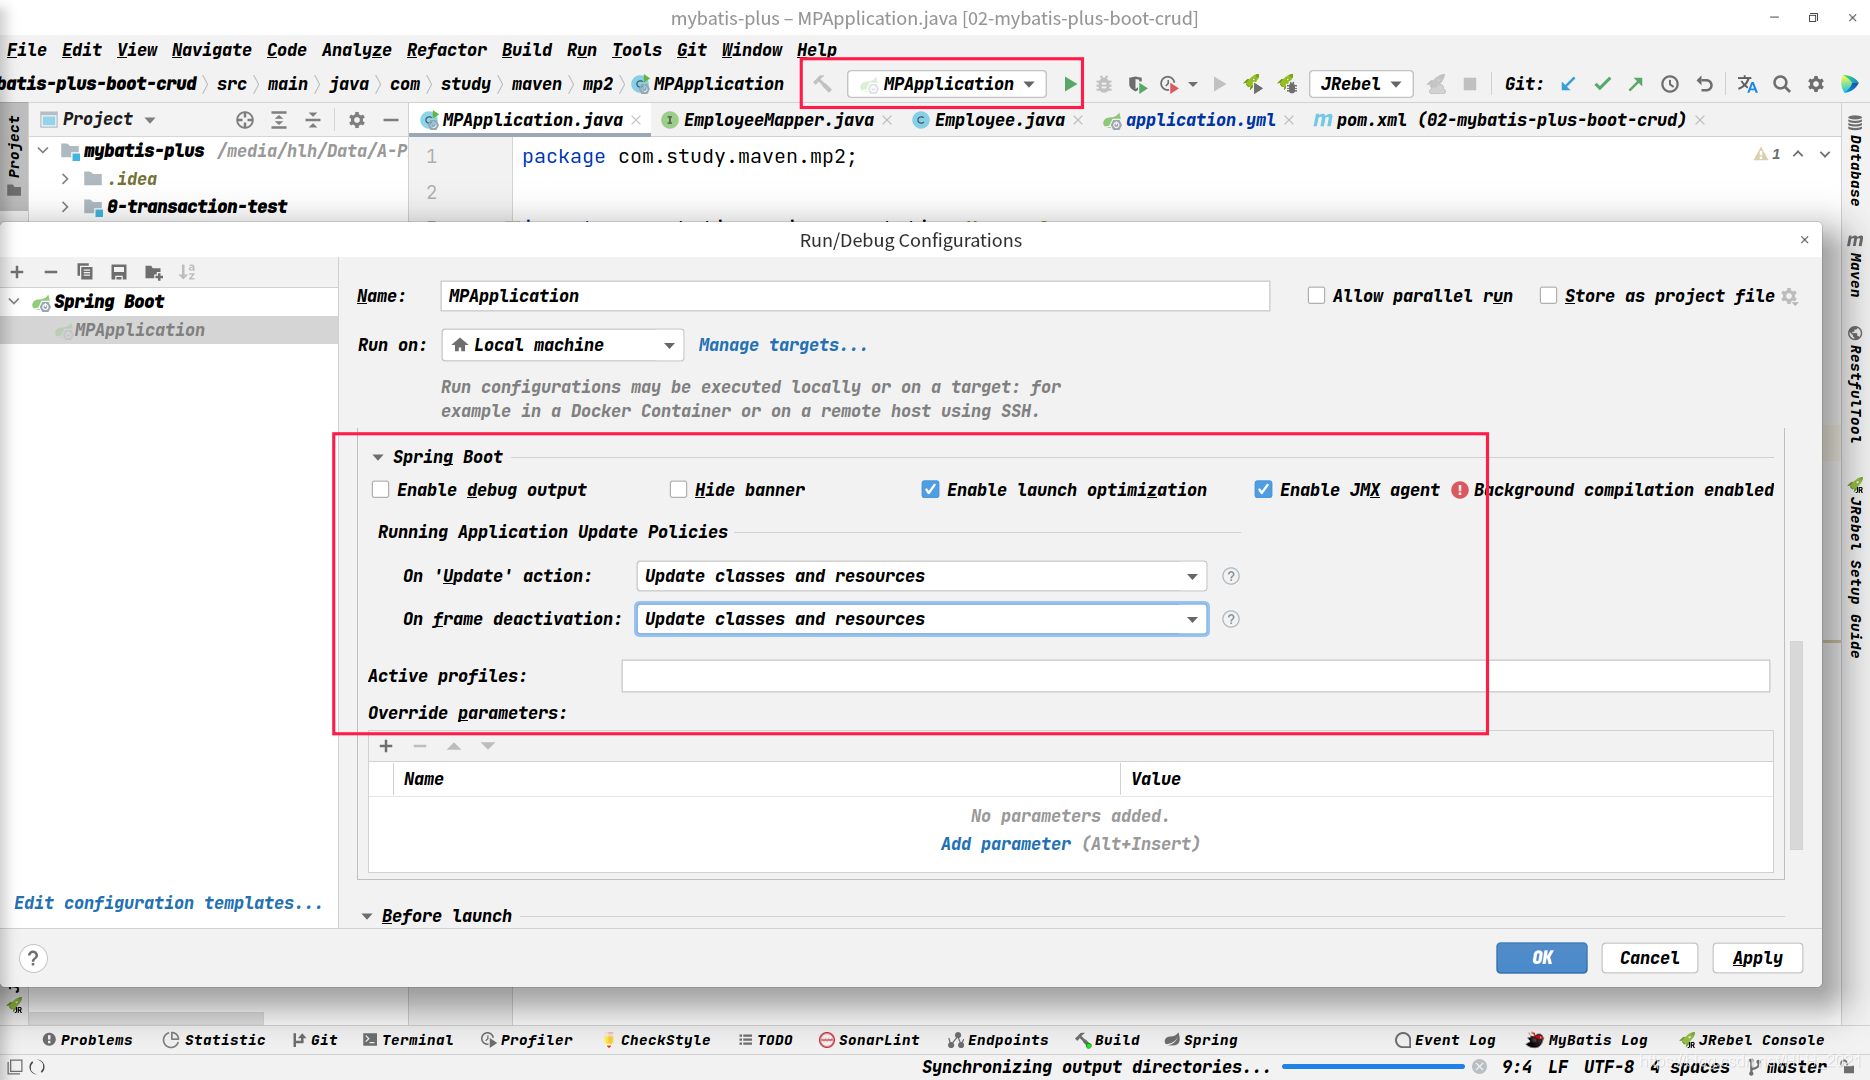Click the green Run button in toolbar

pos(1070,84)
